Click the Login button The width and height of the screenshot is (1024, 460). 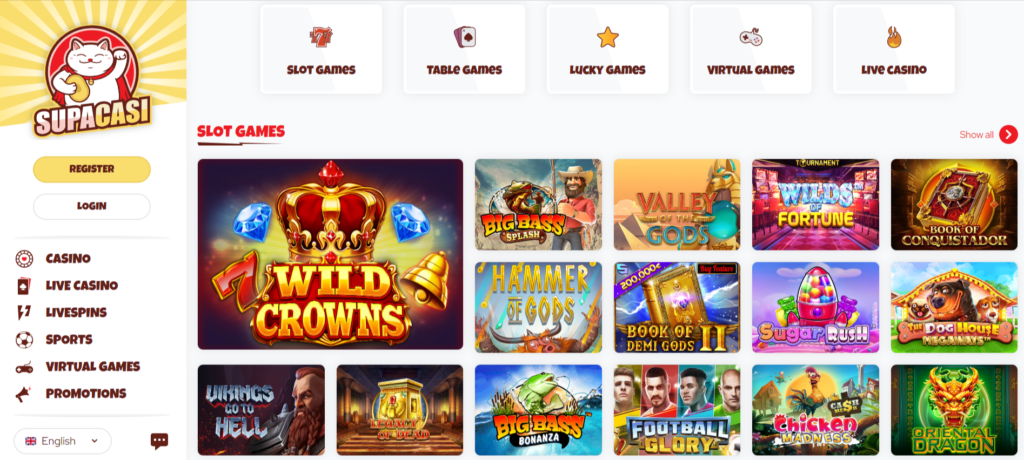pos(92,206)
